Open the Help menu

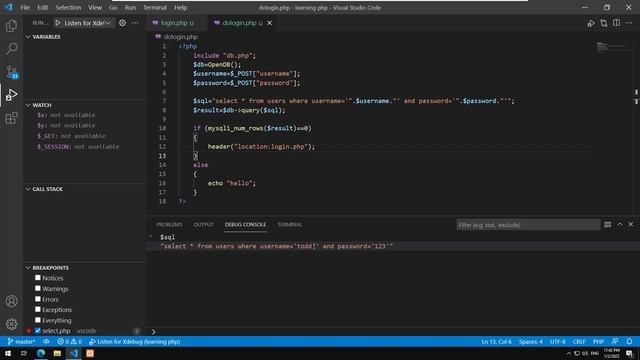(x=180, y=7)
